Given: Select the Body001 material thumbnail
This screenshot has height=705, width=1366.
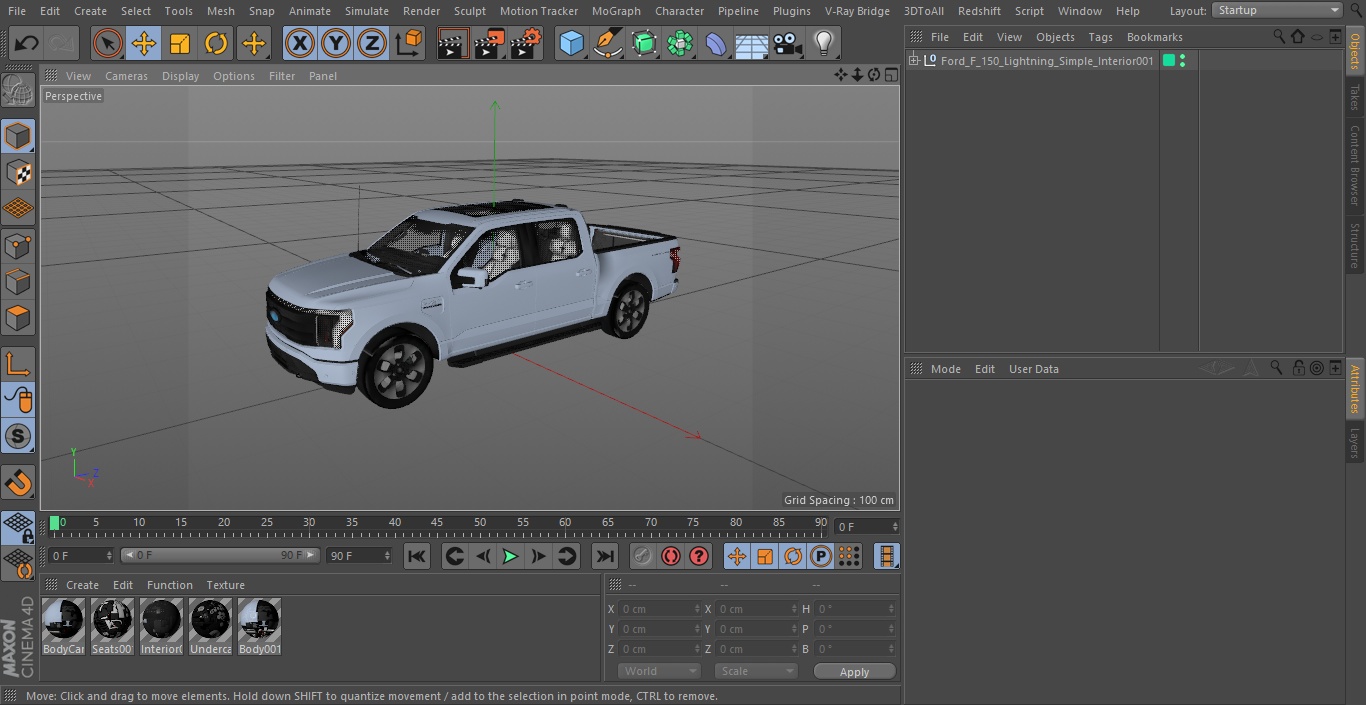Looking at the screenshot, I should (259, 627).
